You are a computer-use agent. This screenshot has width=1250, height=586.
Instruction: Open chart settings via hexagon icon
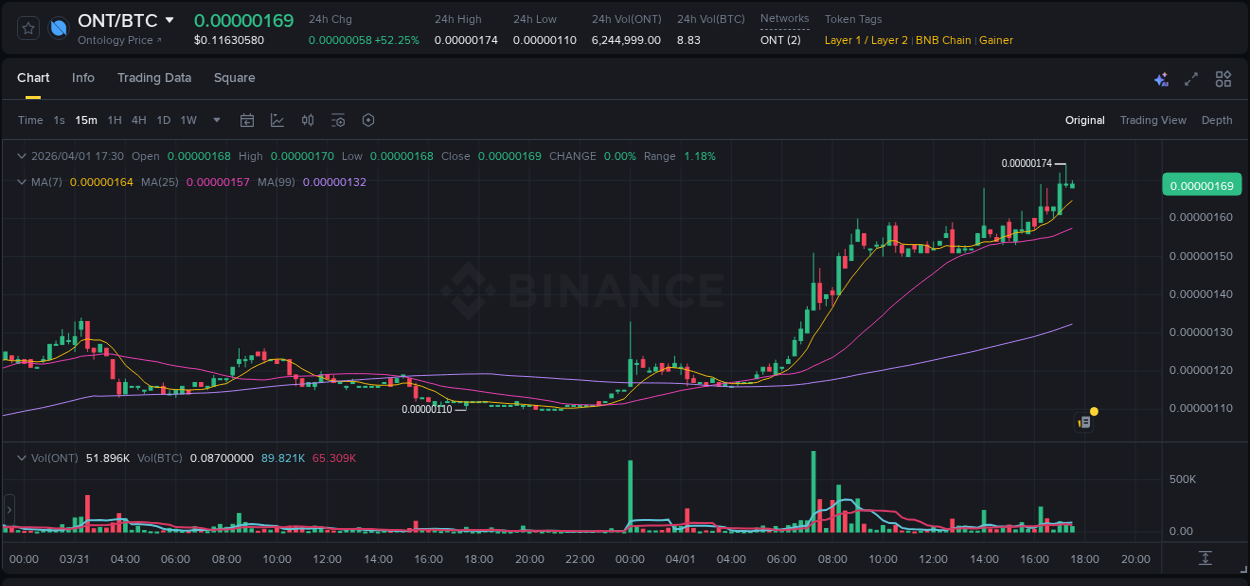[368, 120]
